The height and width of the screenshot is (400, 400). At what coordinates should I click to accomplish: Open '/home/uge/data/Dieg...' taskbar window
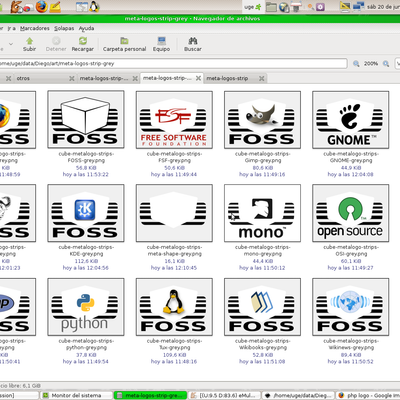click(298, 395)
